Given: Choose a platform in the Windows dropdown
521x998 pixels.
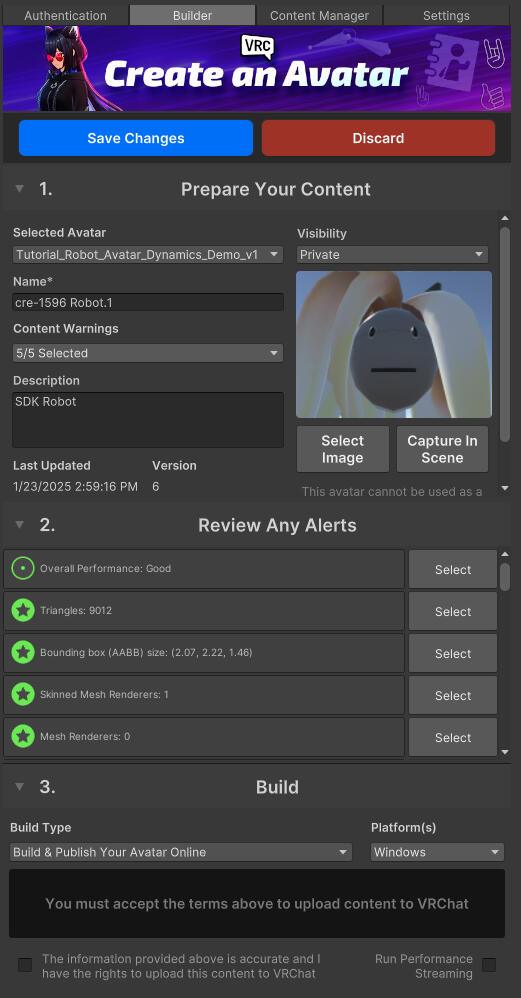Looking at the screenshot, I should [438, 852].
